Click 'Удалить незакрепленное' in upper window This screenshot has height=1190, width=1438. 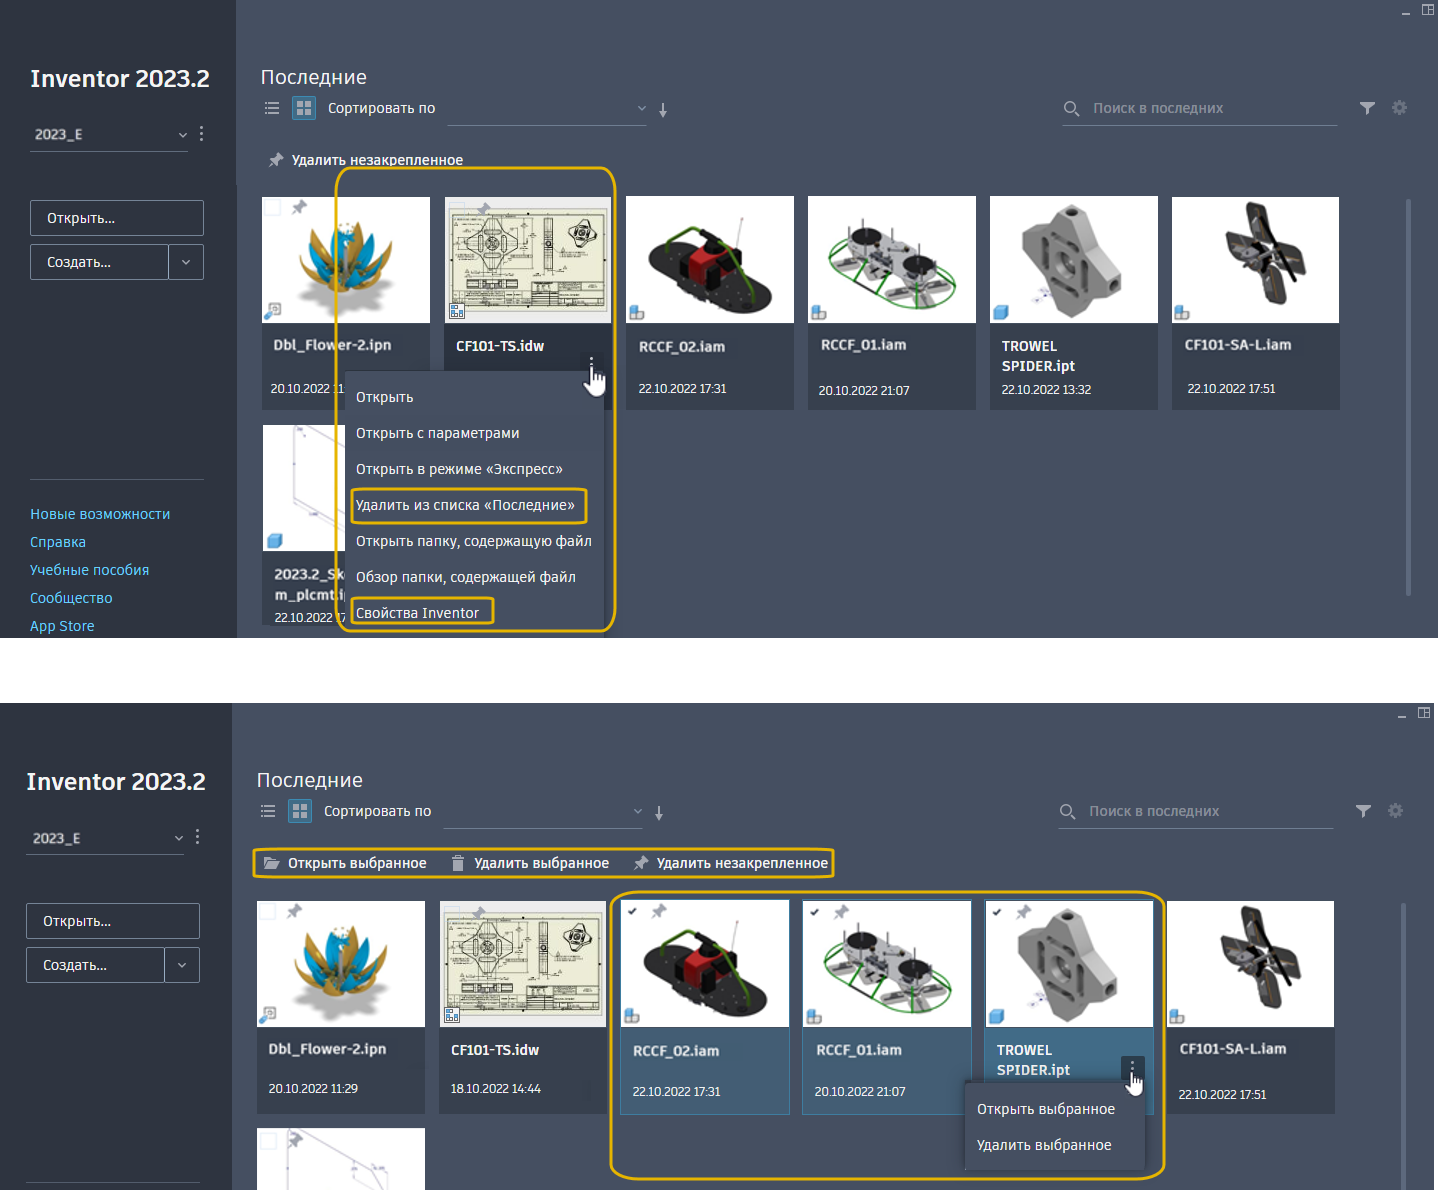pos(366,160)
